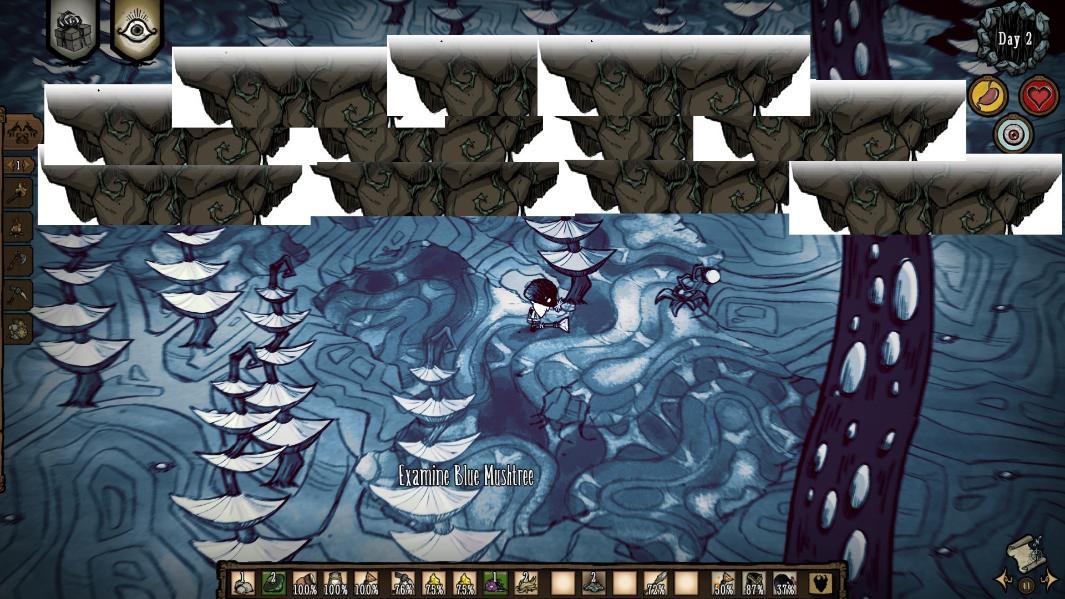Click the sanity brain meter
Viewport: 1065px width, 599px height.
[x=1013, y=134]
